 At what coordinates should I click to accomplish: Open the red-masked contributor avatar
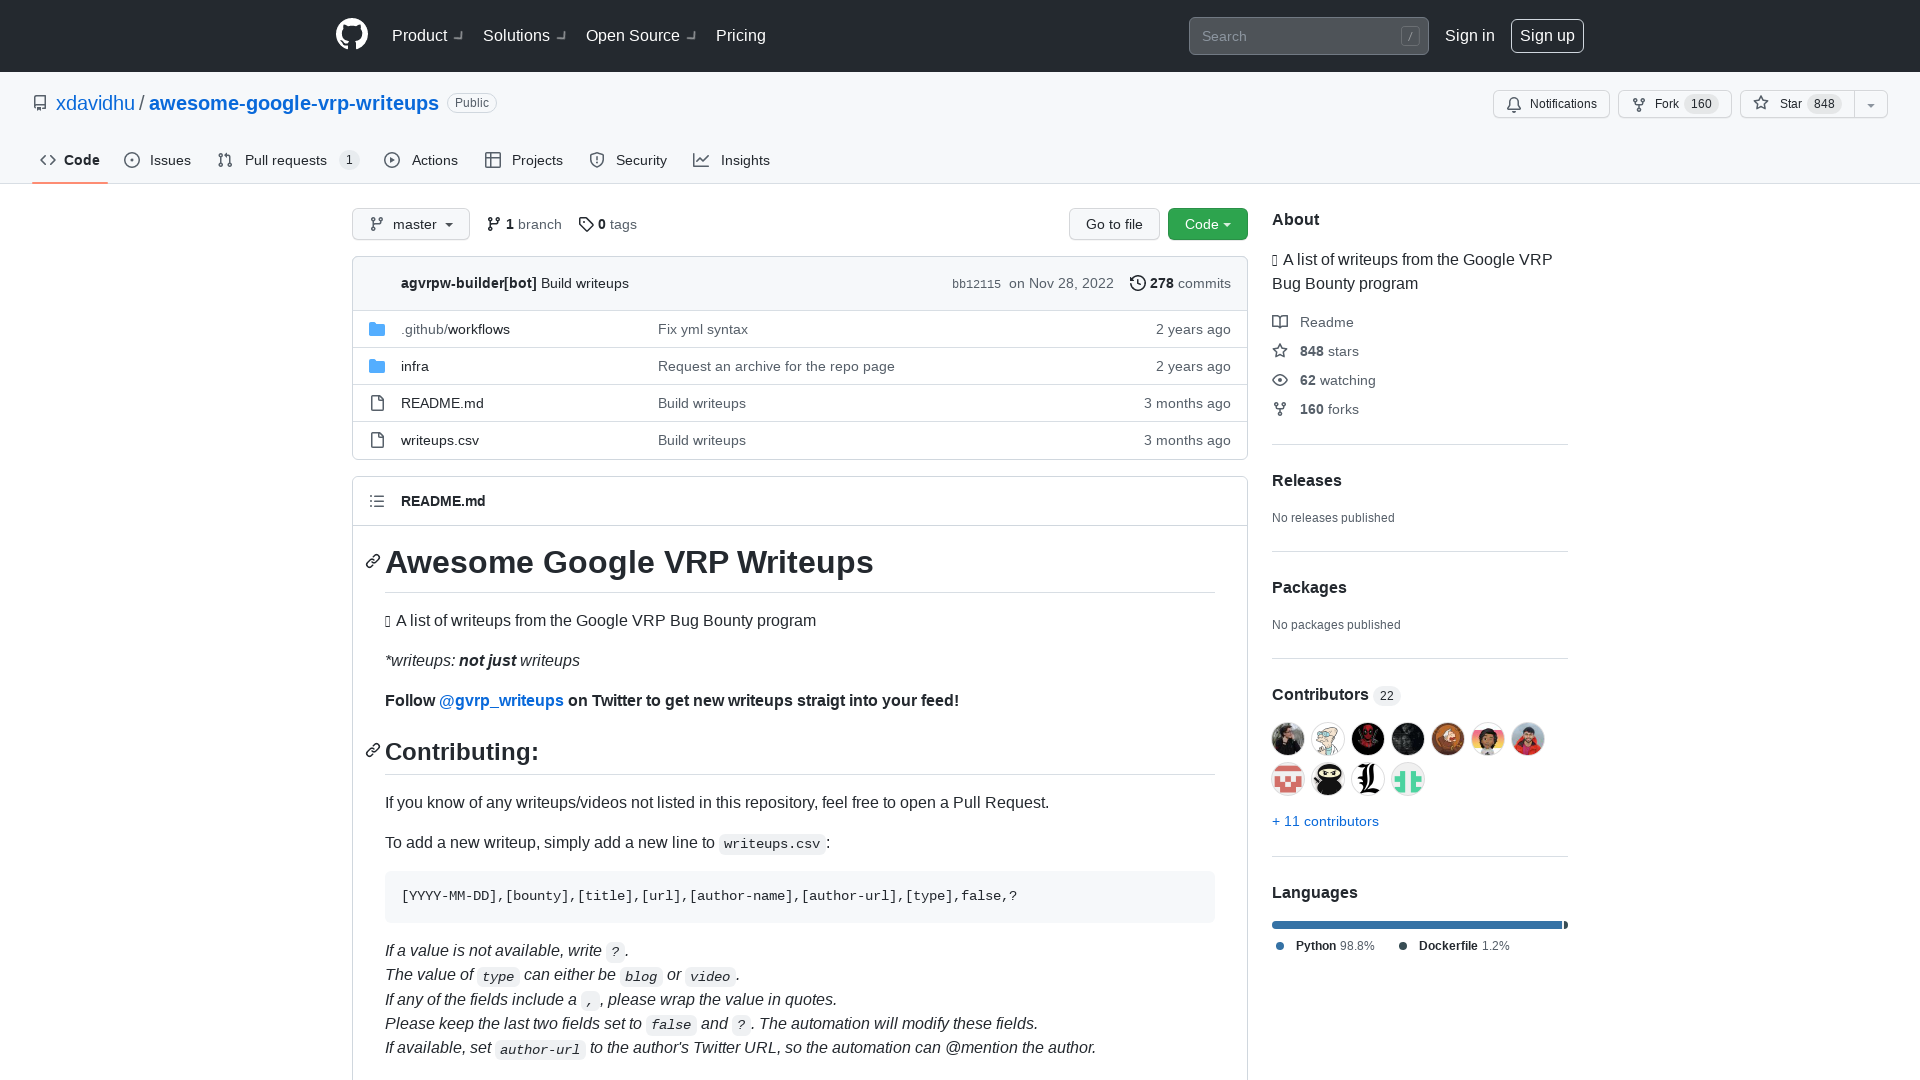click(x=1368, y=739)
